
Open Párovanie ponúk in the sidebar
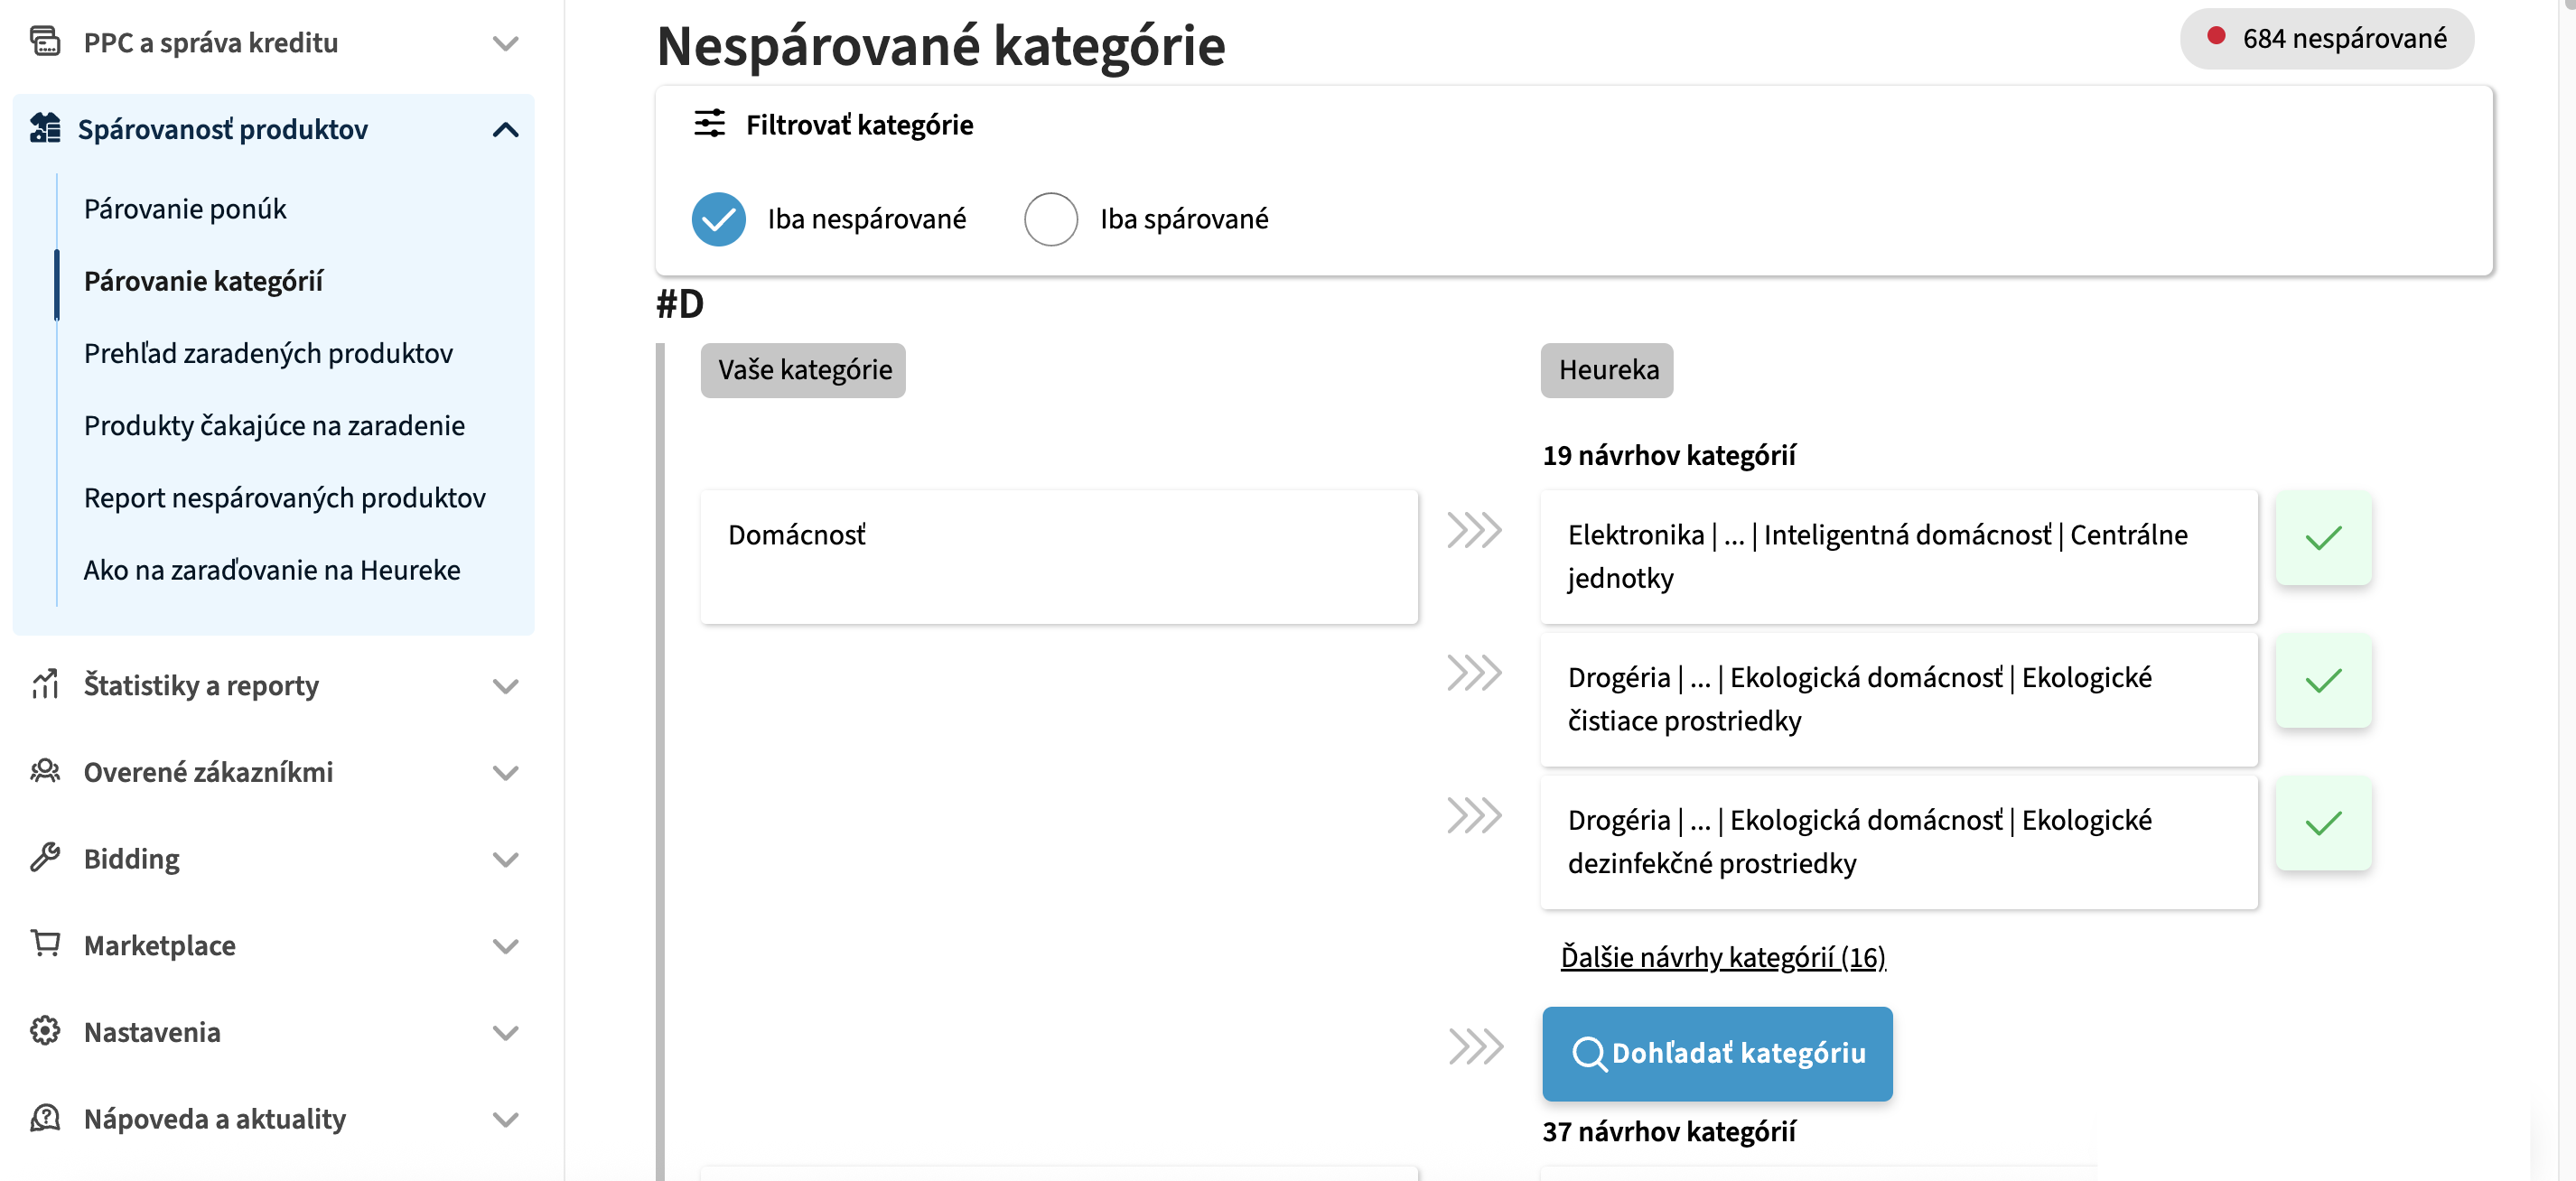(x=185, y=208)
